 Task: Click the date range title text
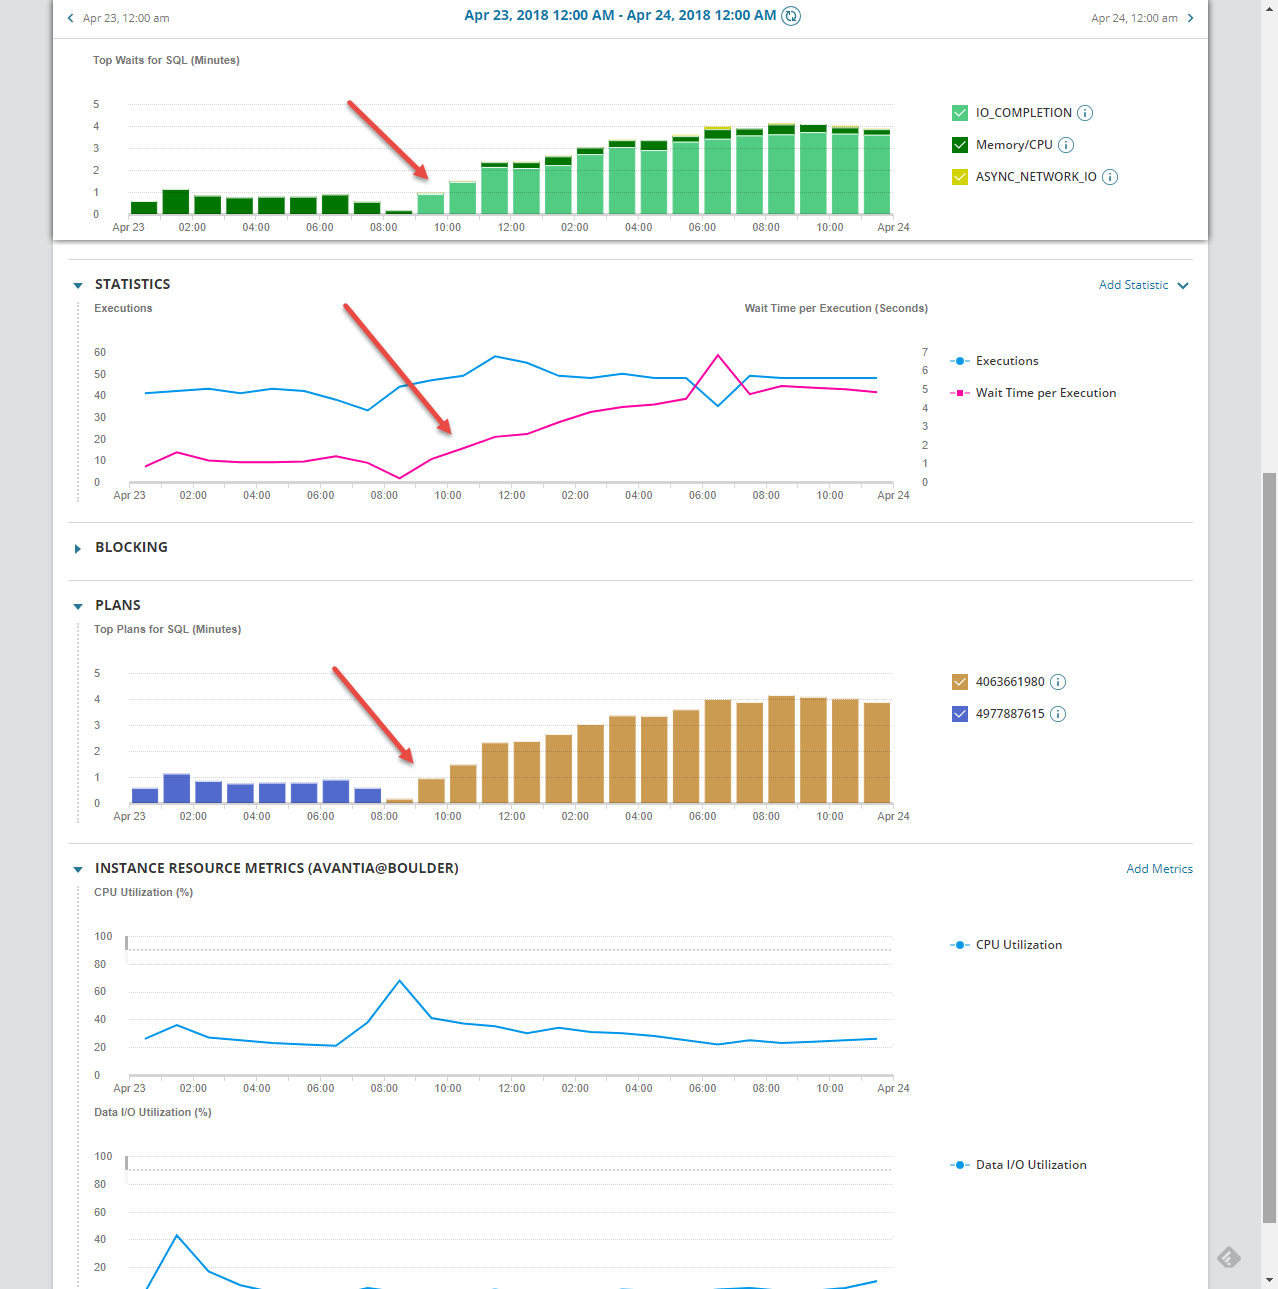pyautogui.click(x=620, y=15)
